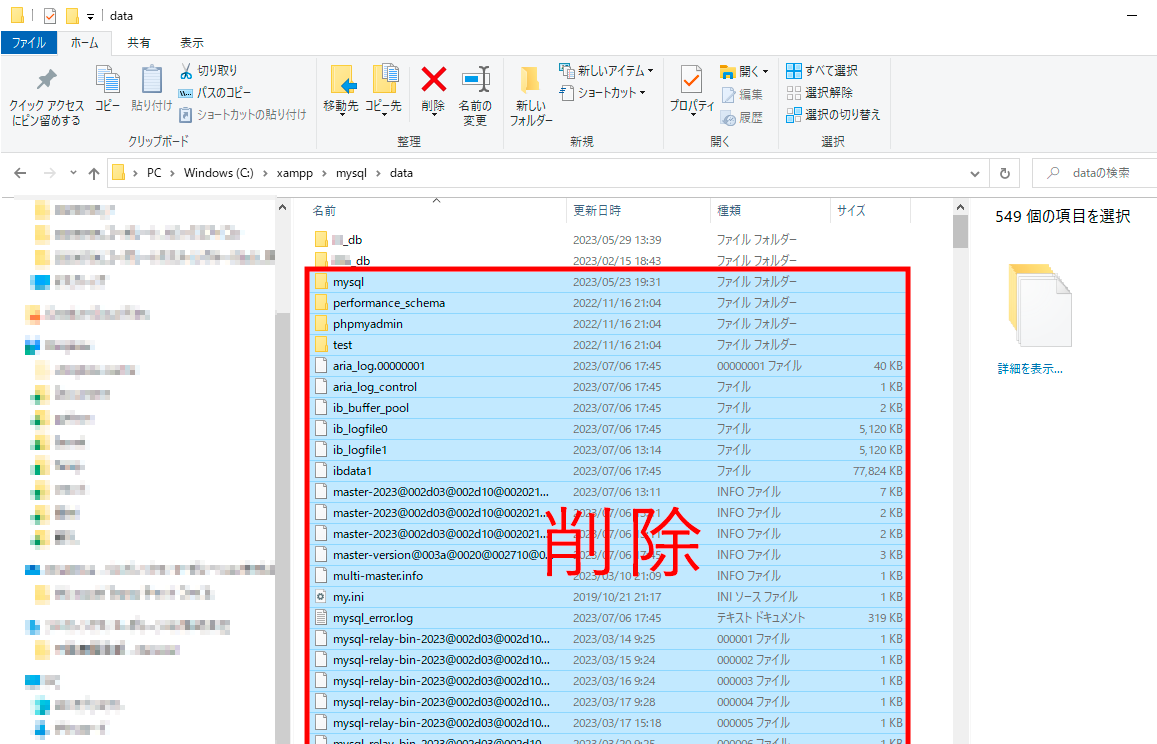Create a New Folder (新しいフォルダー) icon

(530, 80)
